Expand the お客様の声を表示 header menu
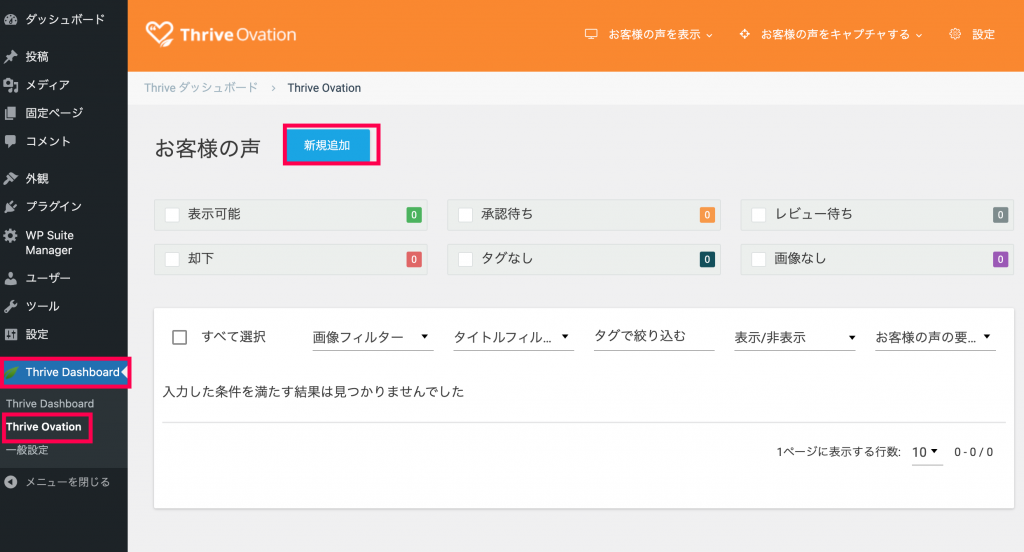The image size is (1024, 552). [648, 35]
